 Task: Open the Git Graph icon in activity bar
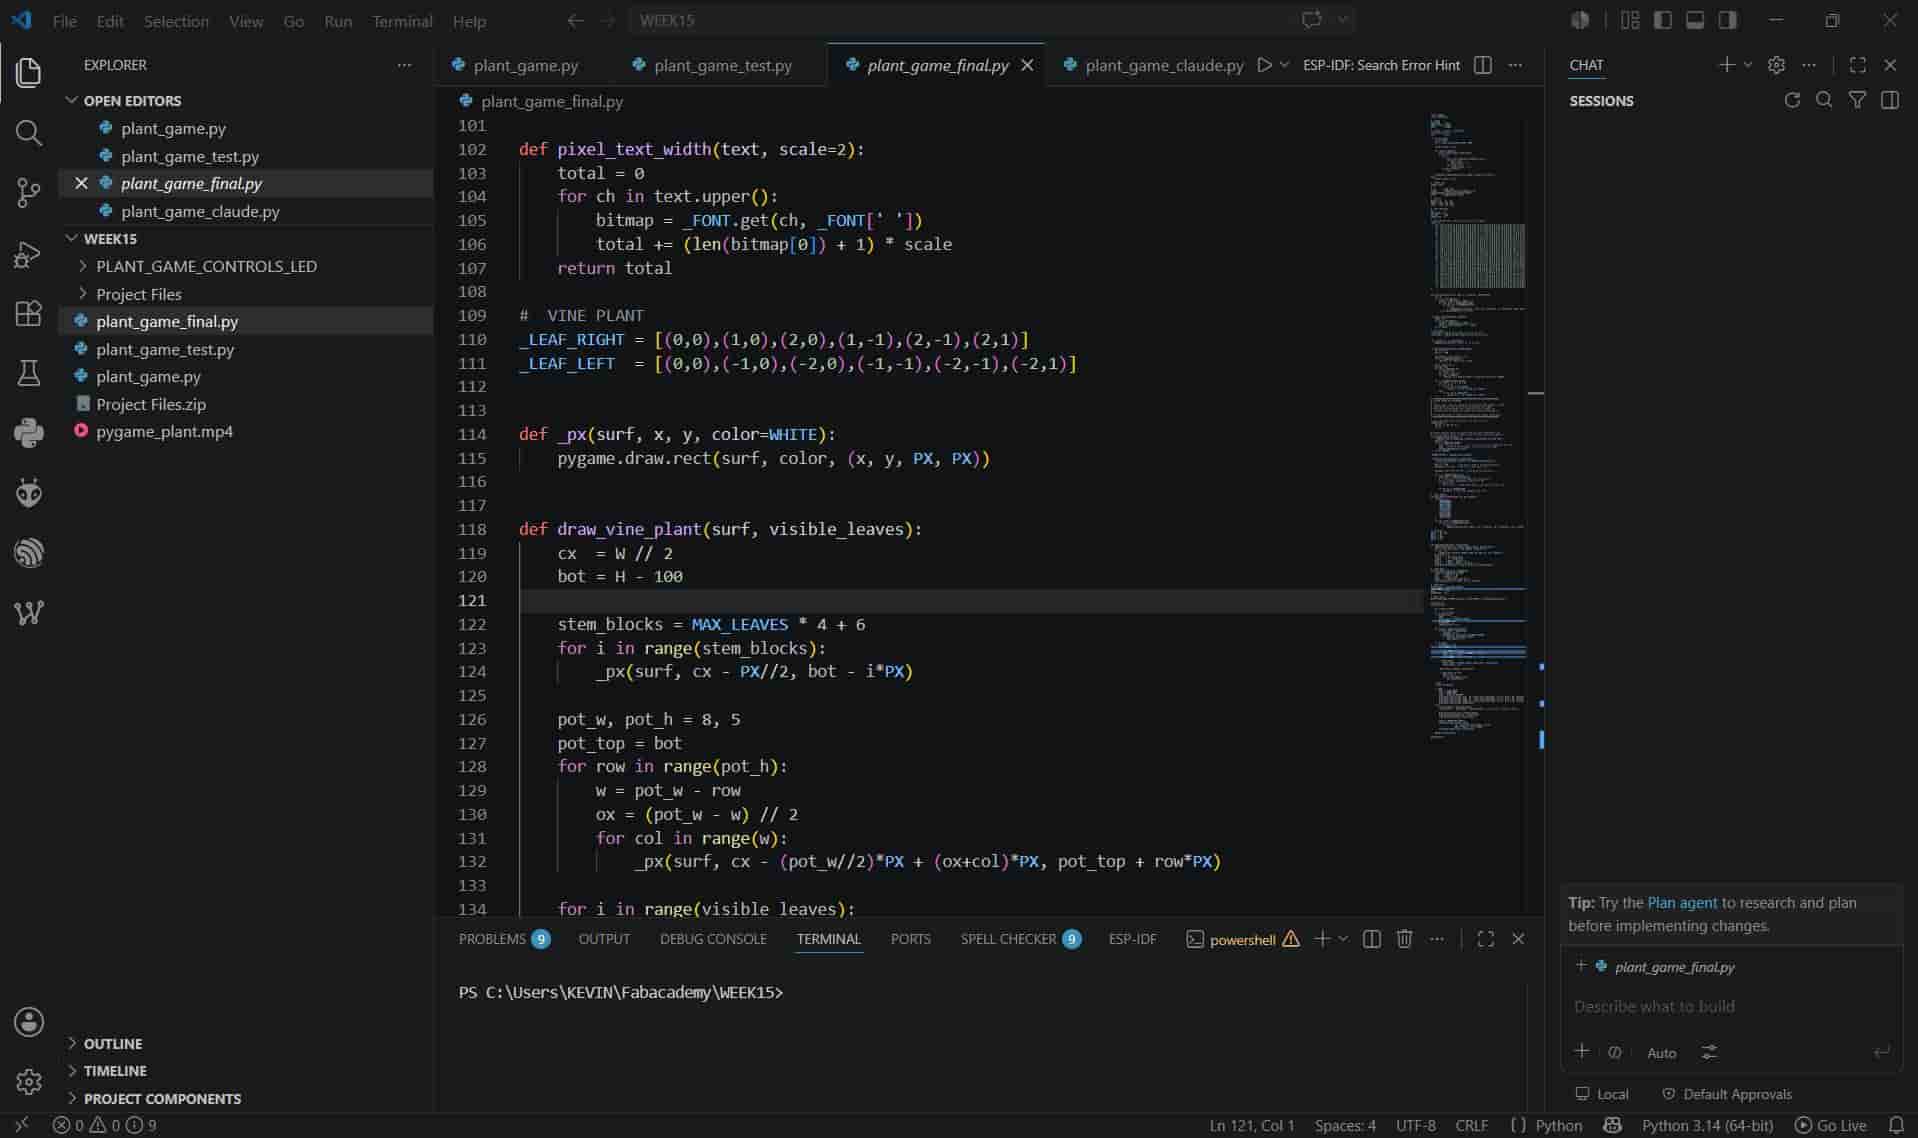29,613
